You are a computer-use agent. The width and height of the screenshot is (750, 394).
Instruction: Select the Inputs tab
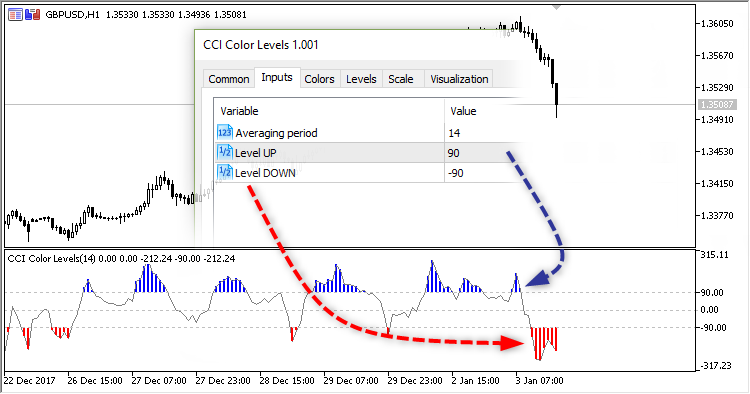tap(277, 77)
